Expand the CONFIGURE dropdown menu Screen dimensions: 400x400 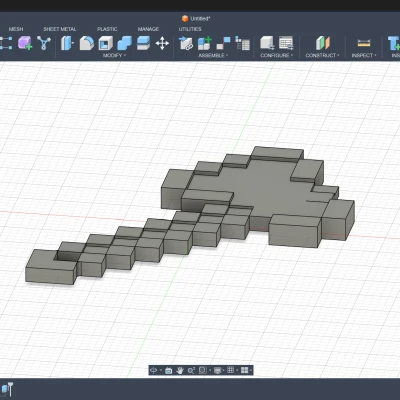pos(277,55)
